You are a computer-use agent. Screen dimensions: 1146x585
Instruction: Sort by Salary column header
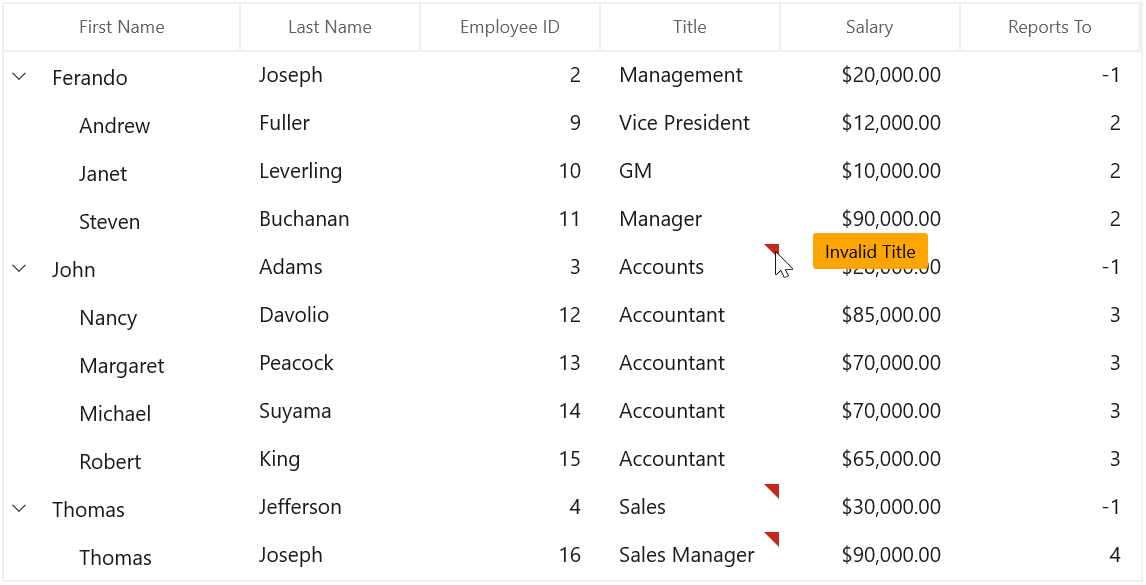coord(870,27)
